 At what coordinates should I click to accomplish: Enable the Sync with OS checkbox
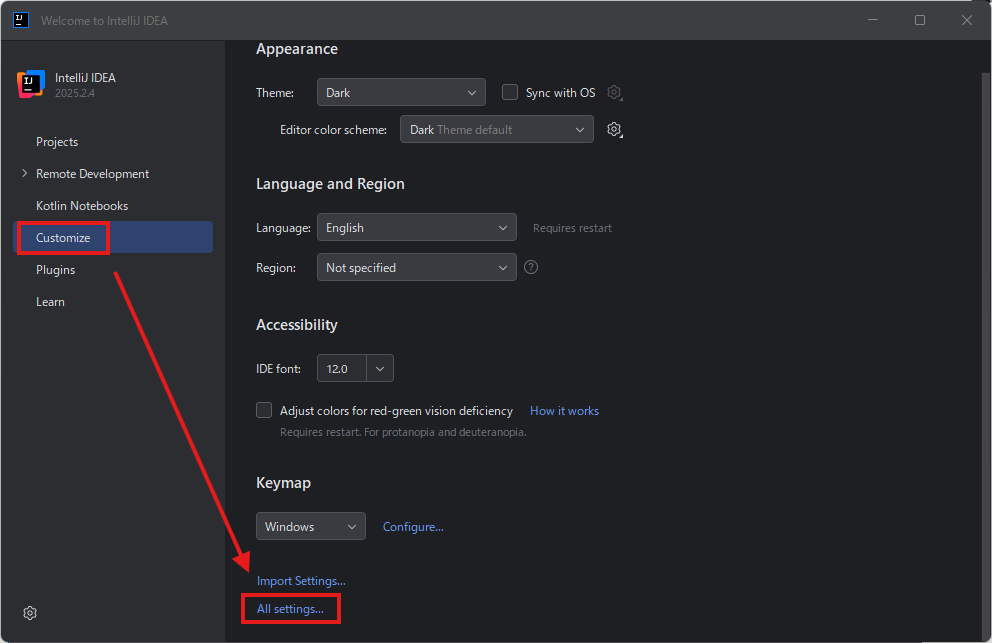(x=510, y=92)
